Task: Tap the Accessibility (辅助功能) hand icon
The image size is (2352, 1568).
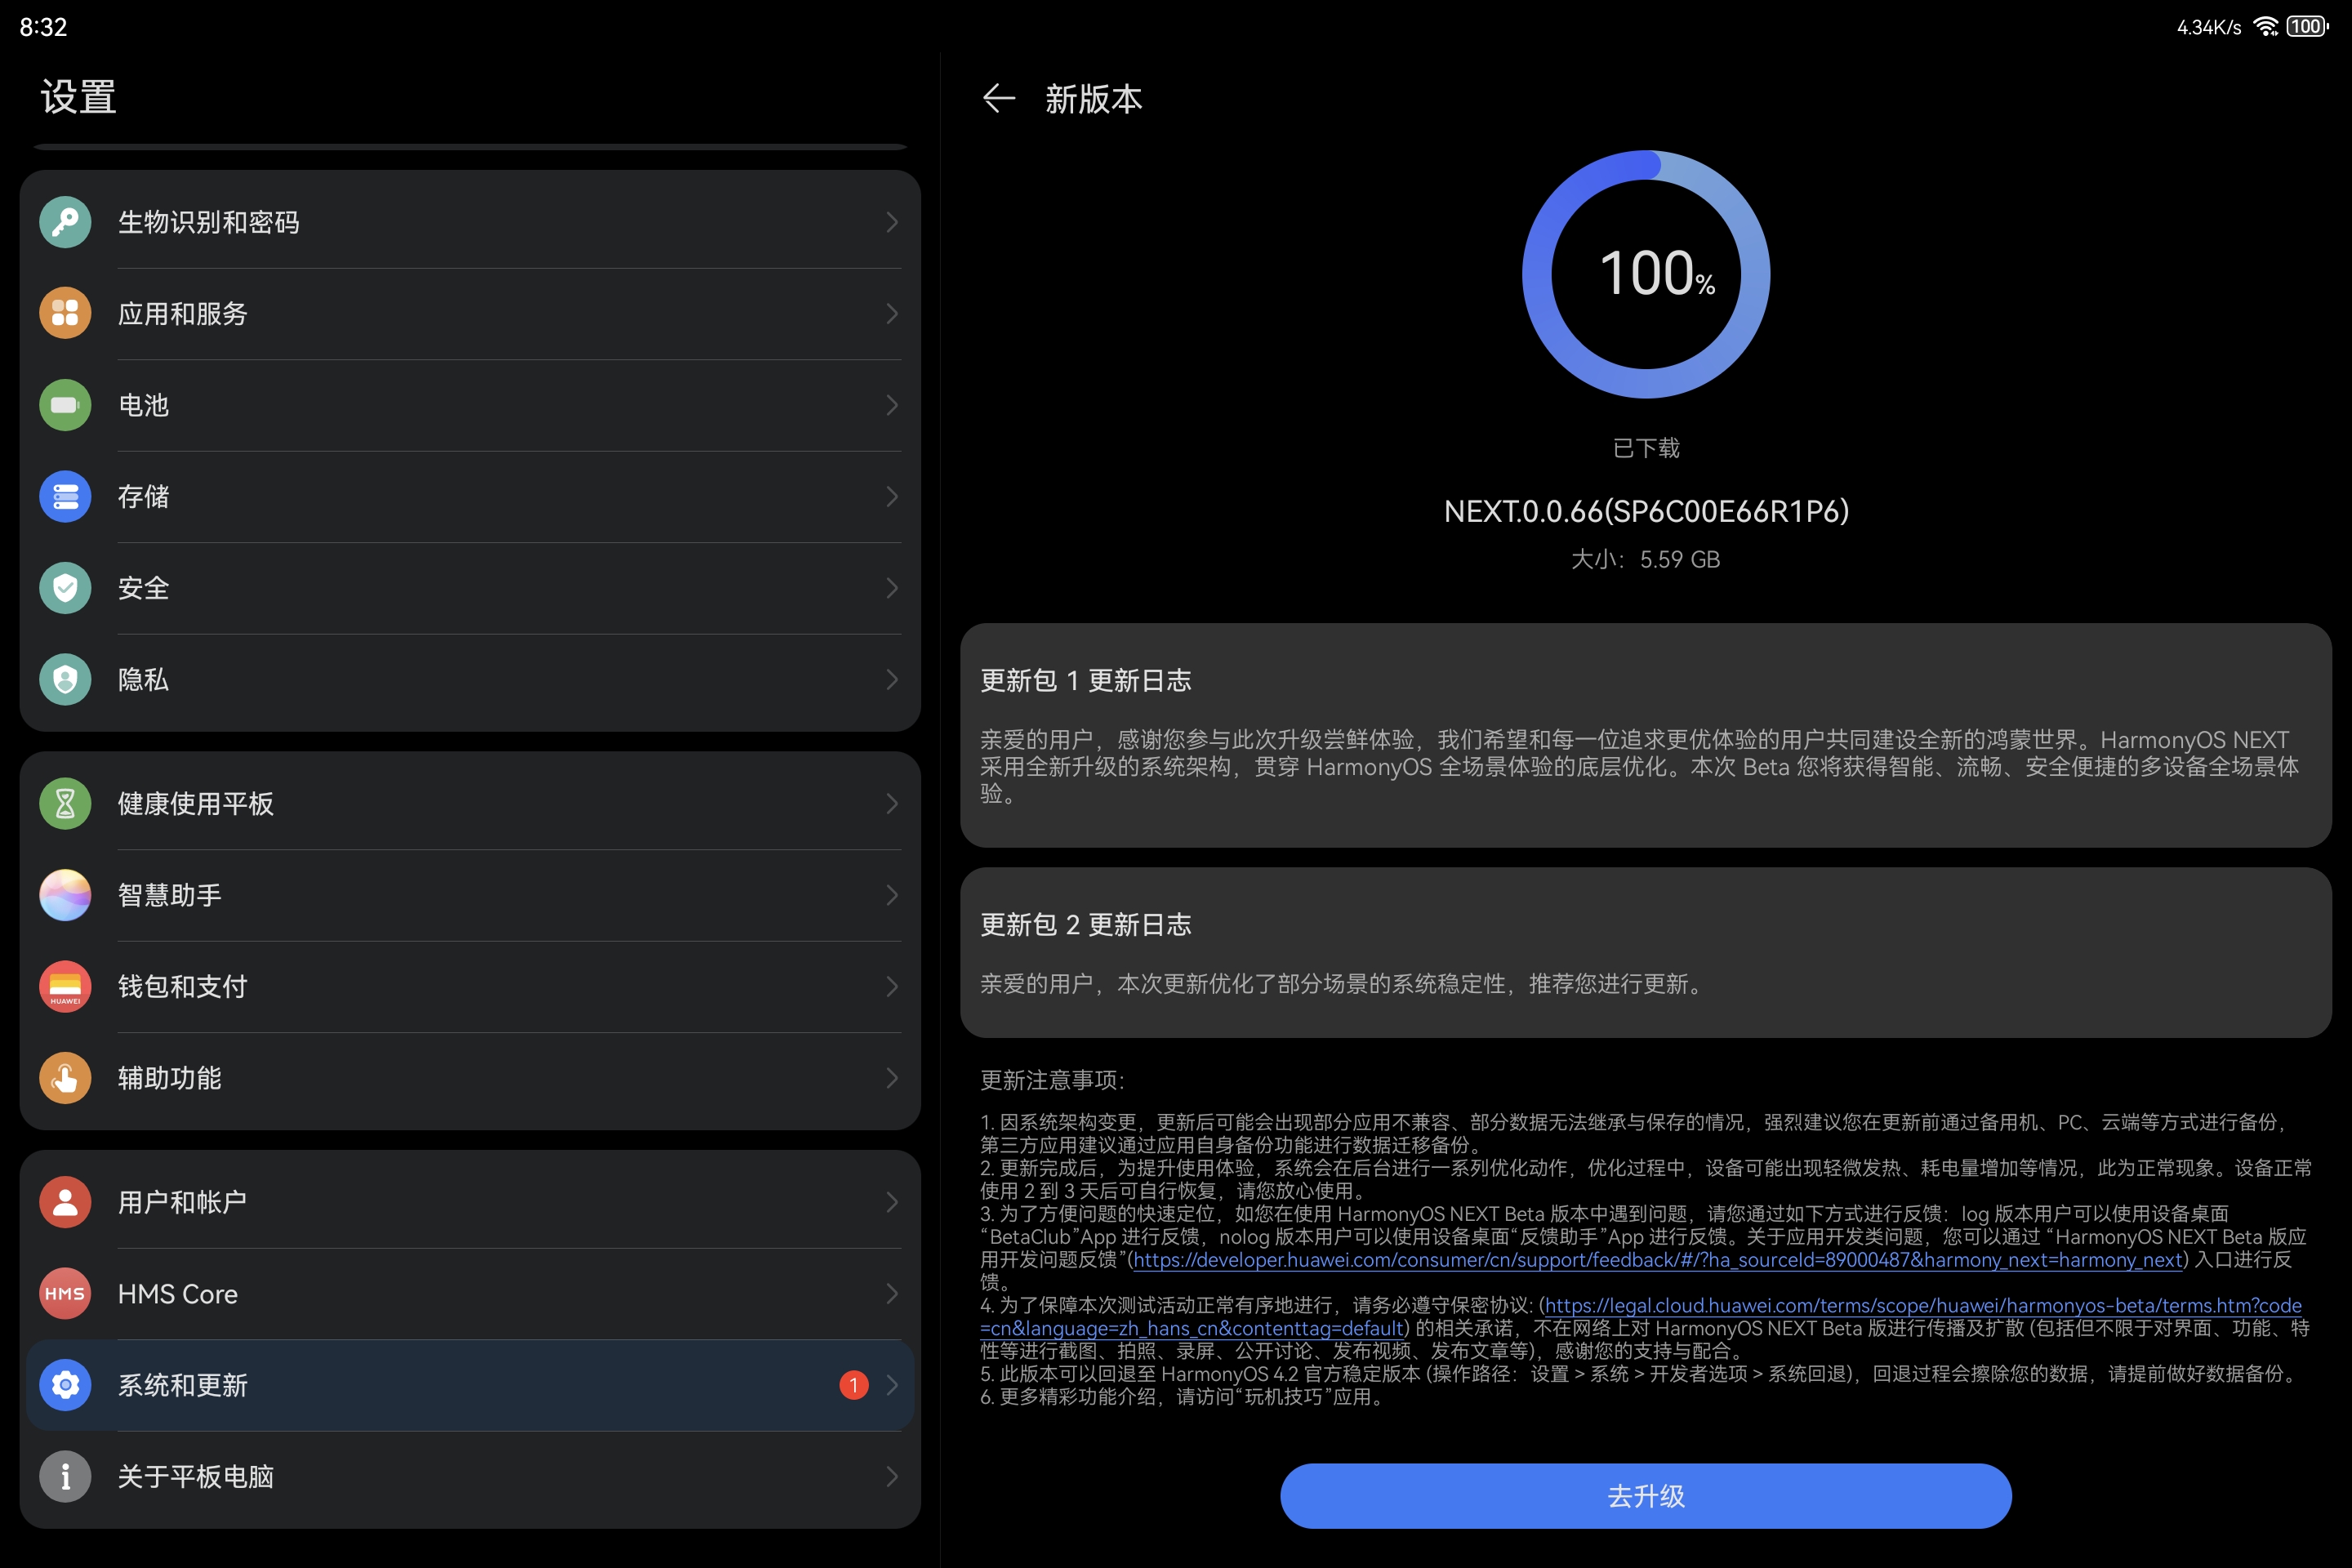Action: point(65,1078)
